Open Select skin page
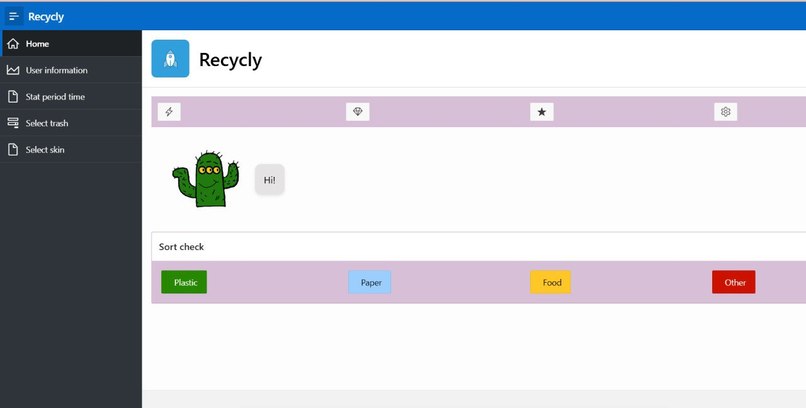 71,150
